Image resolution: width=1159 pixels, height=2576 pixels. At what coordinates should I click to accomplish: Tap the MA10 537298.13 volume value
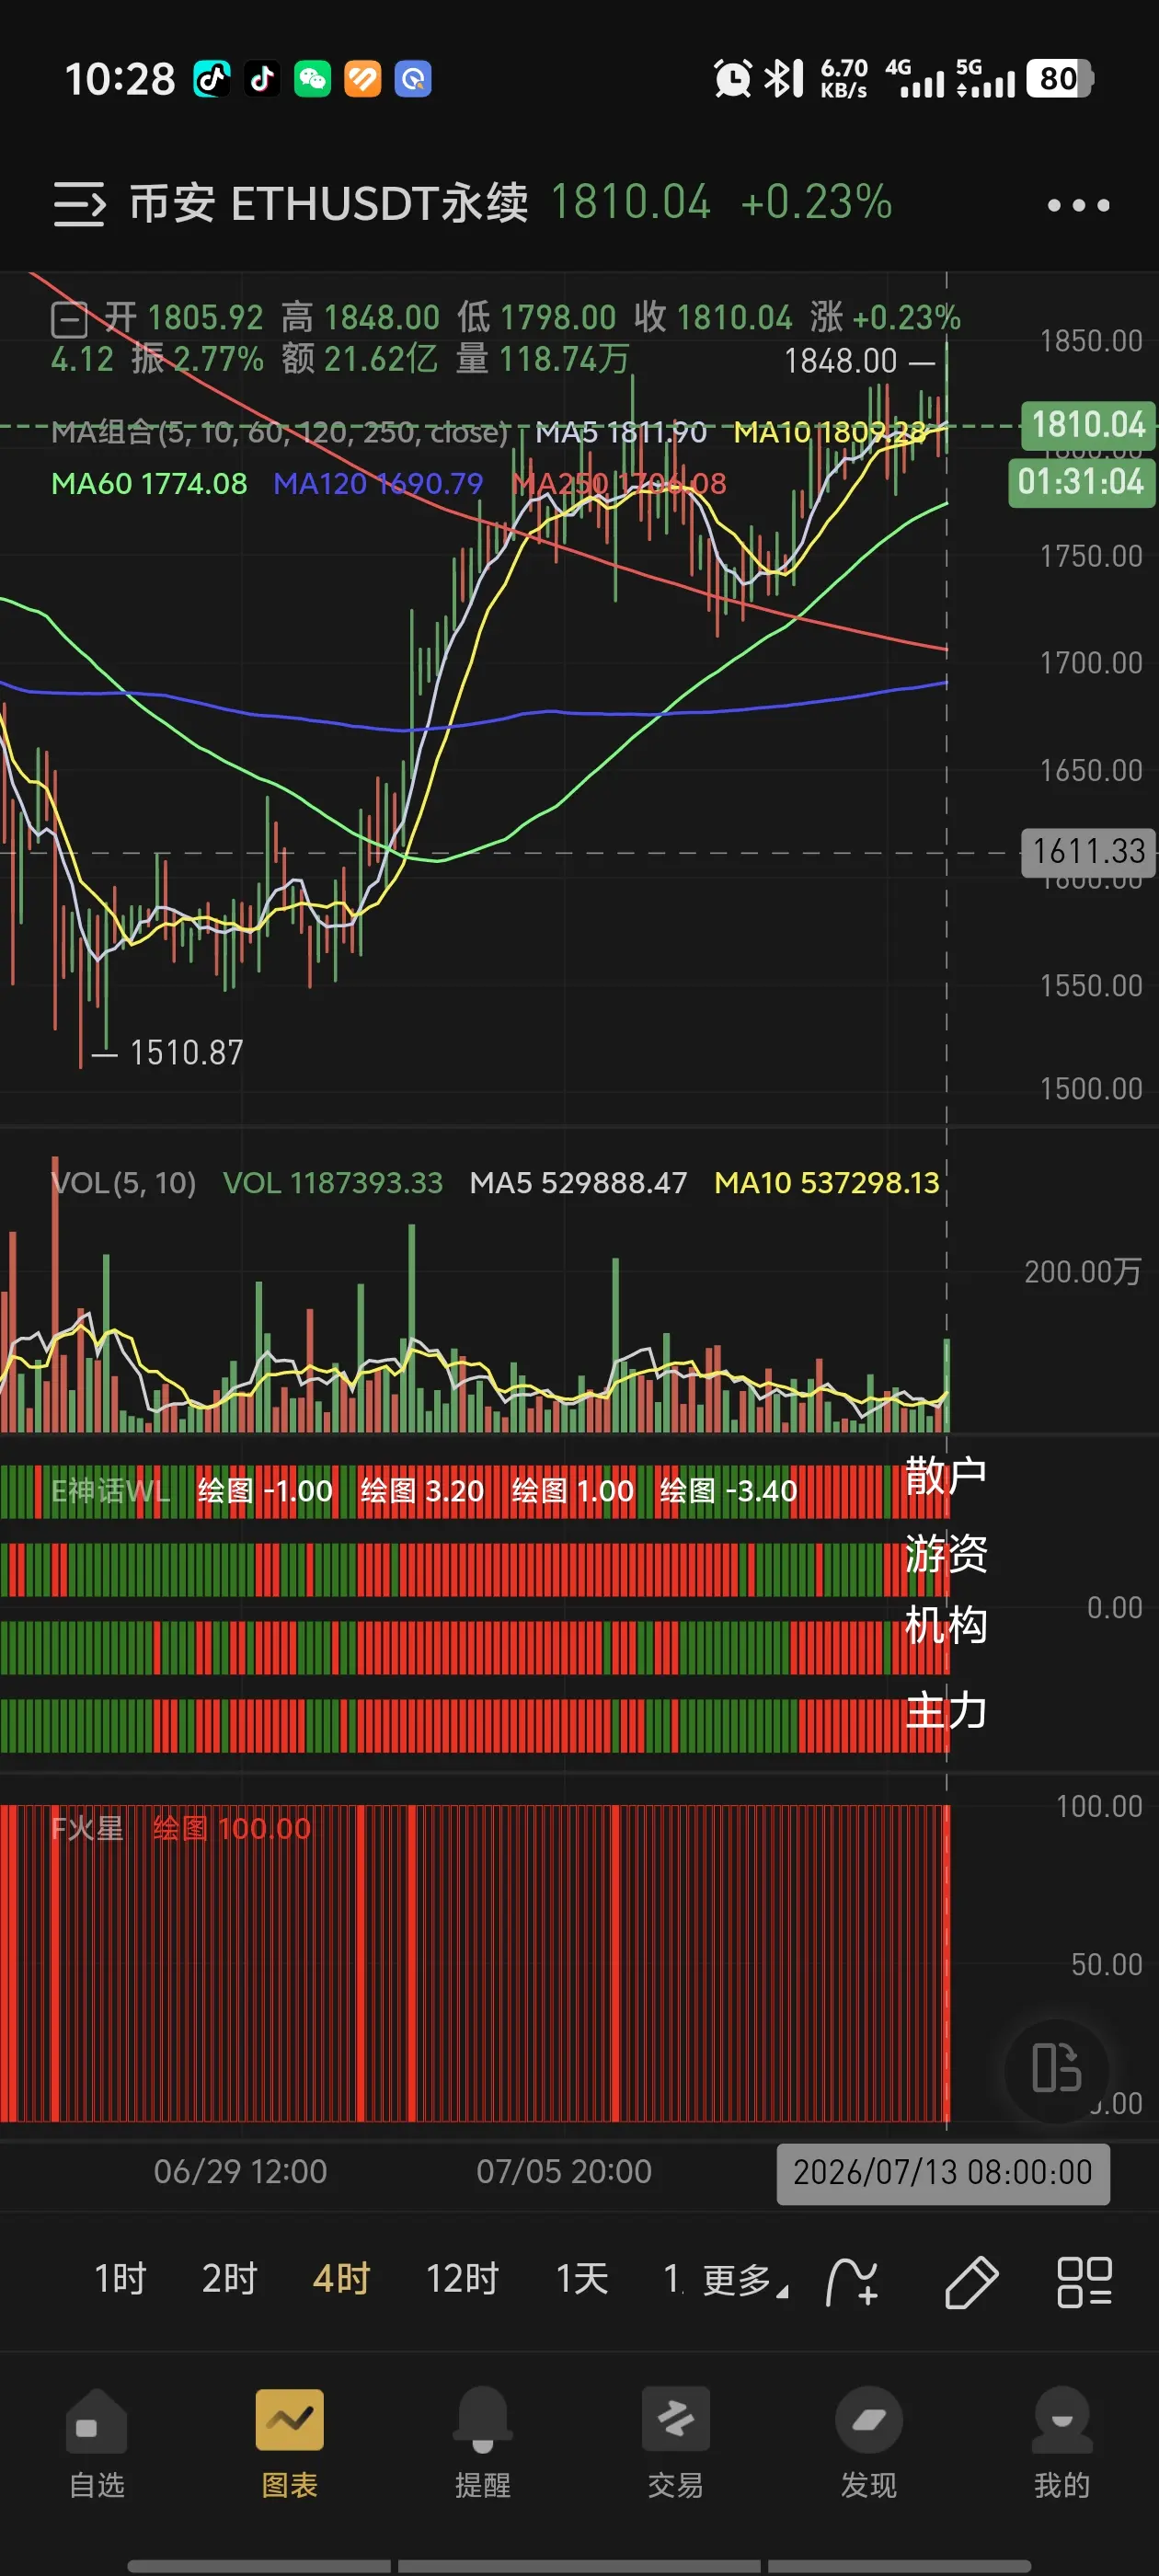(x=827, y=1183)
